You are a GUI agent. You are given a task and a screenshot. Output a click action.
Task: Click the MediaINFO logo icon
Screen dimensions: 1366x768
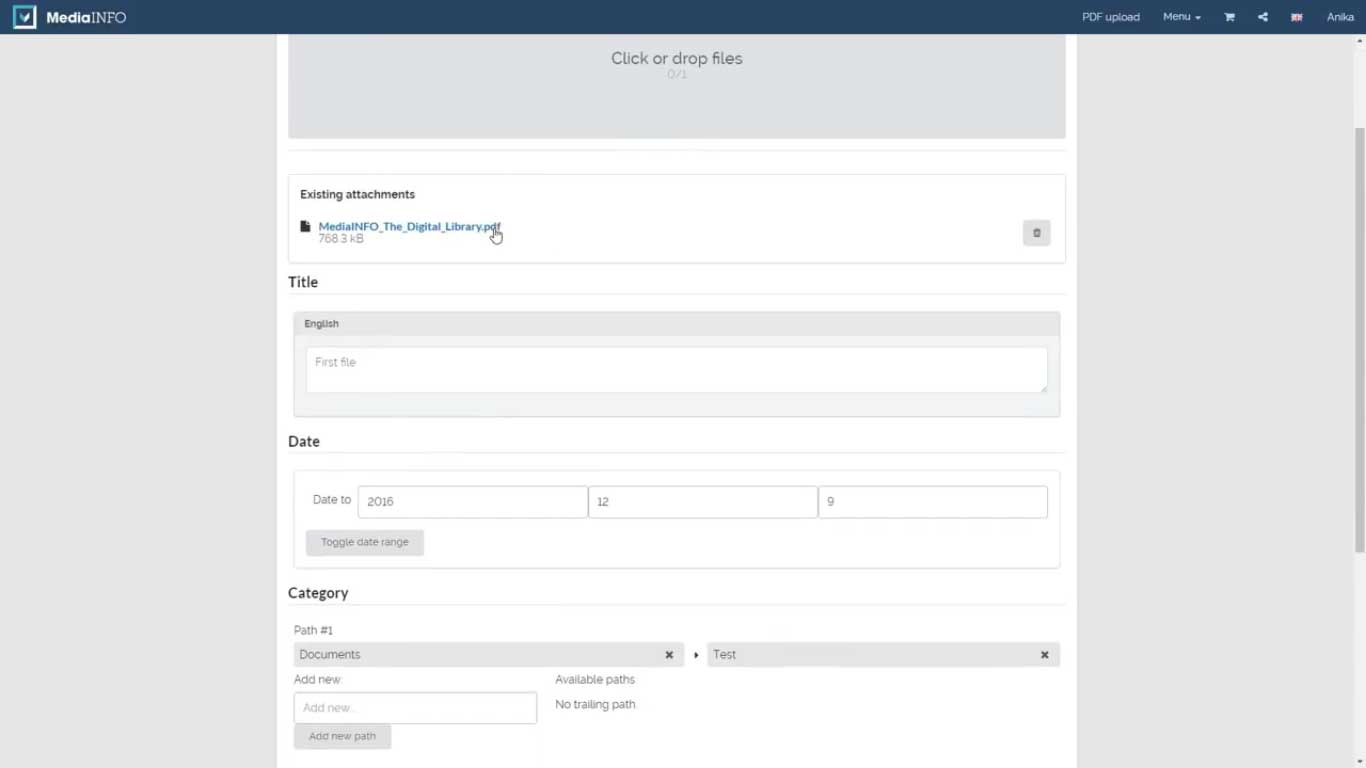[x=25, y=17]
